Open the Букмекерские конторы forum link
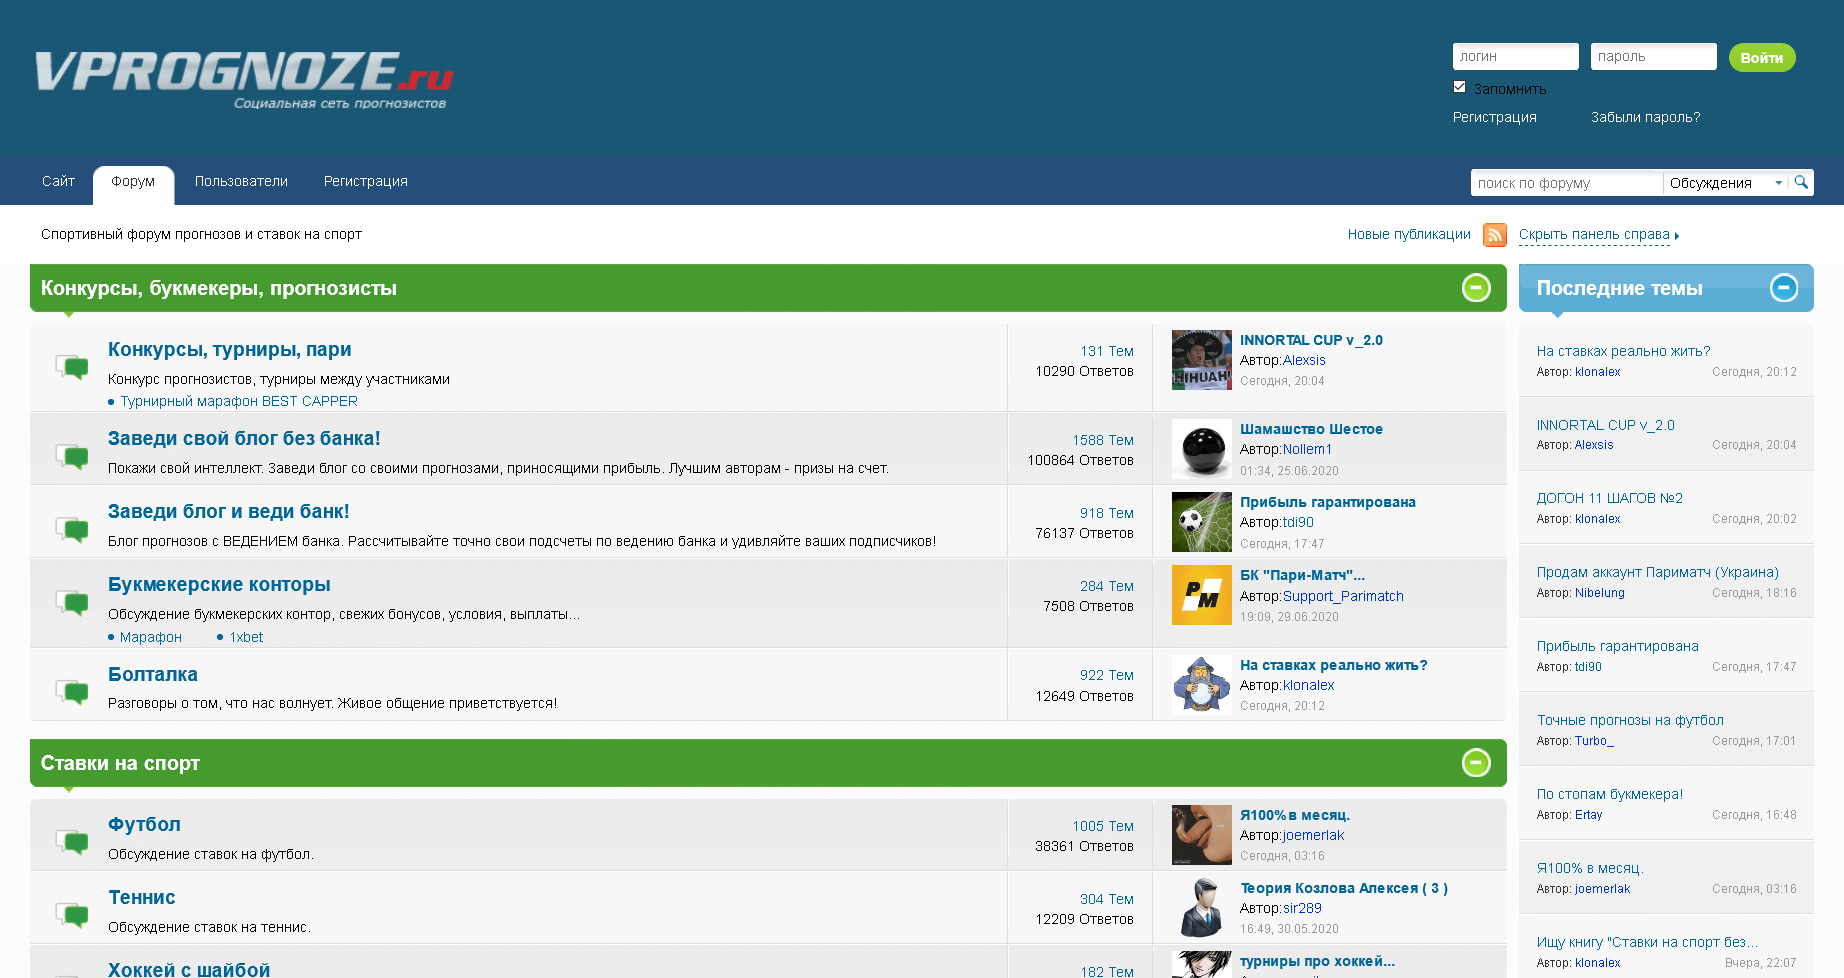Image resolution: width=1844 pixels, height=978 pixels. (219, 585)
